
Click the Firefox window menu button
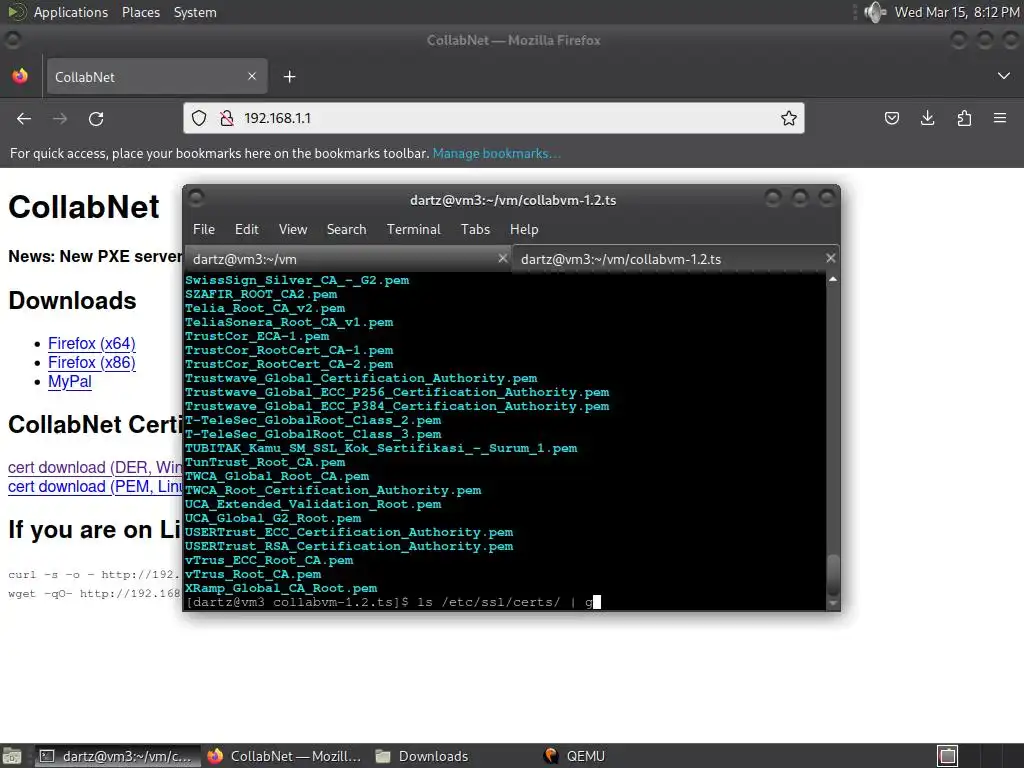pos(12,40)
